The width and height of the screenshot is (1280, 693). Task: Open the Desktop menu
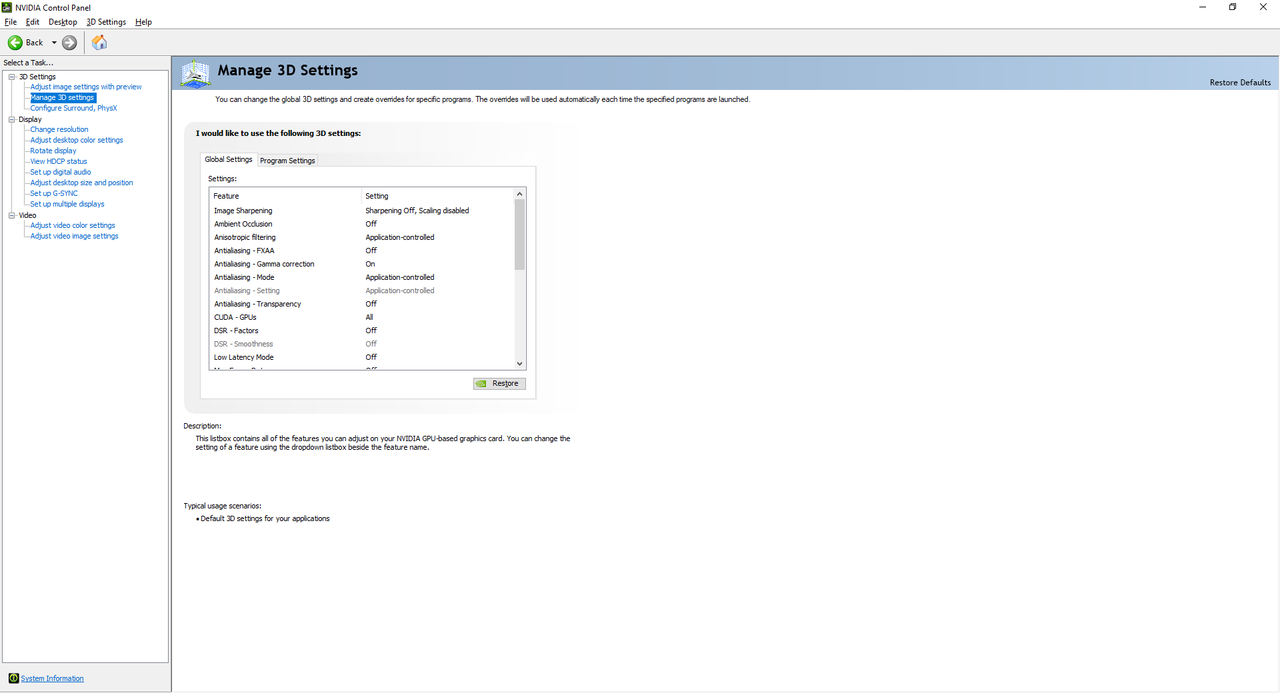click(63, 22)
